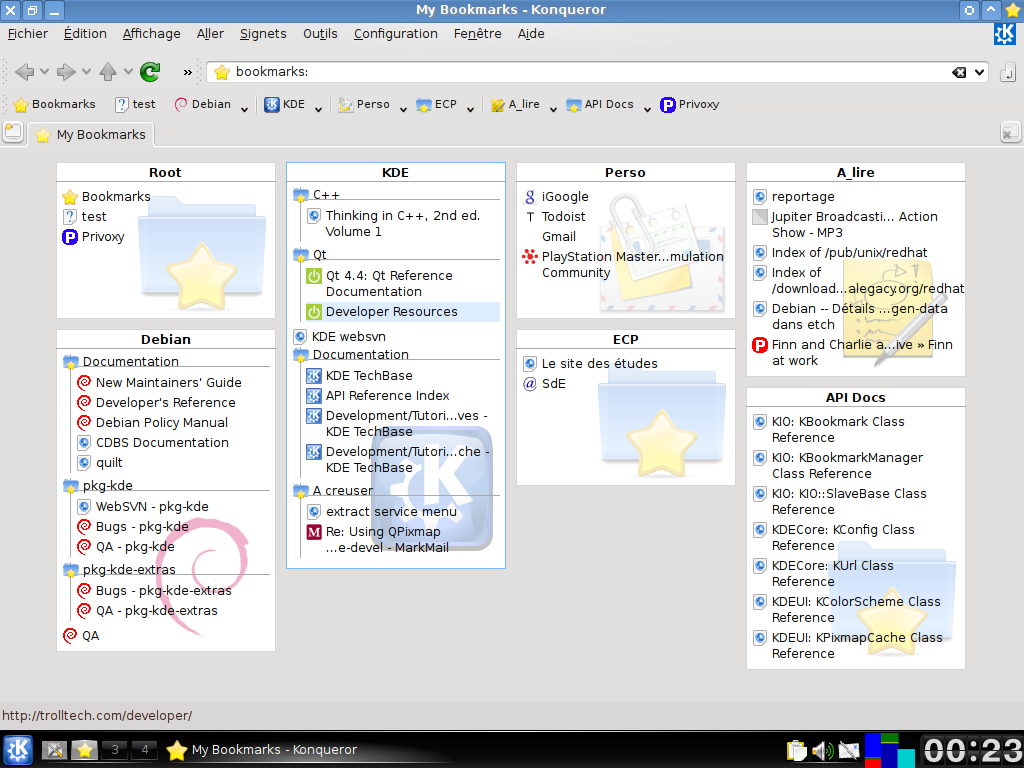Close the current tab via the right tab bar icon
Viewport: 1024px width, 768px height.
click(x=1010, y=133)
